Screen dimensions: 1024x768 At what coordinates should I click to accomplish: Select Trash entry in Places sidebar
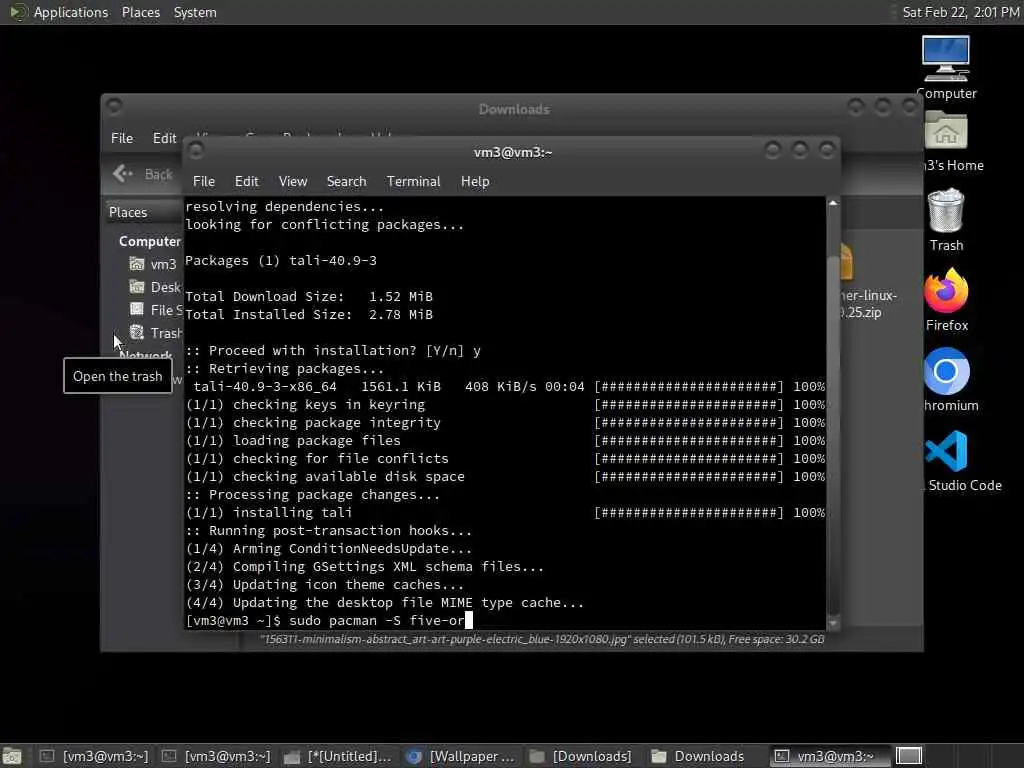pyautogui.click(x=155, y=332)
